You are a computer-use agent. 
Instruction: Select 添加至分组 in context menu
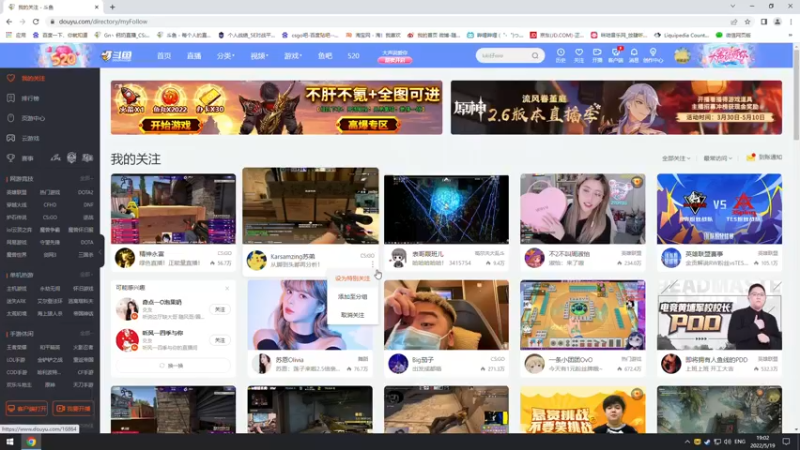pyautogui.click(x=353, y=296)
